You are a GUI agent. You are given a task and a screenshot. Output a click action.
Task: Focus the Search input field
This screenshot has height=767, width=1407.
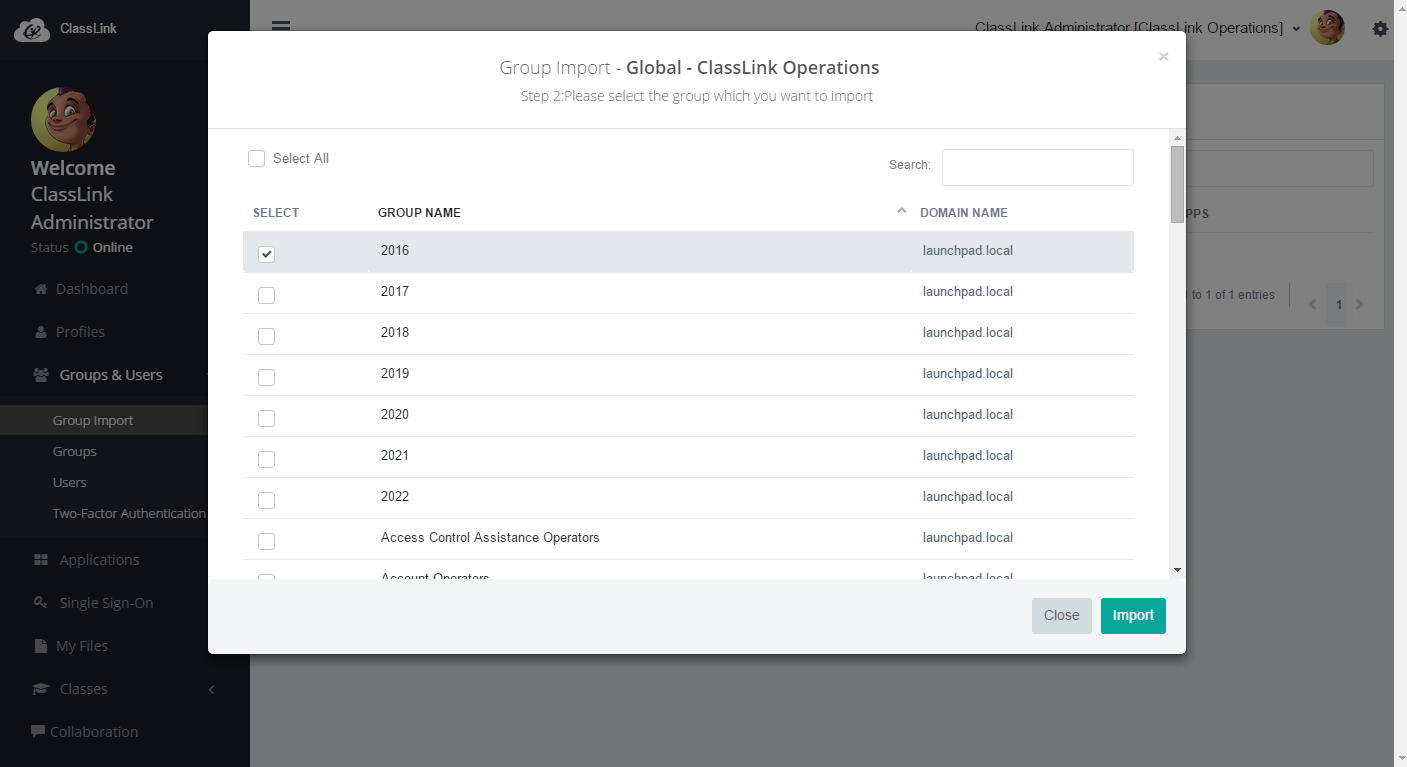click(1038, 167)
